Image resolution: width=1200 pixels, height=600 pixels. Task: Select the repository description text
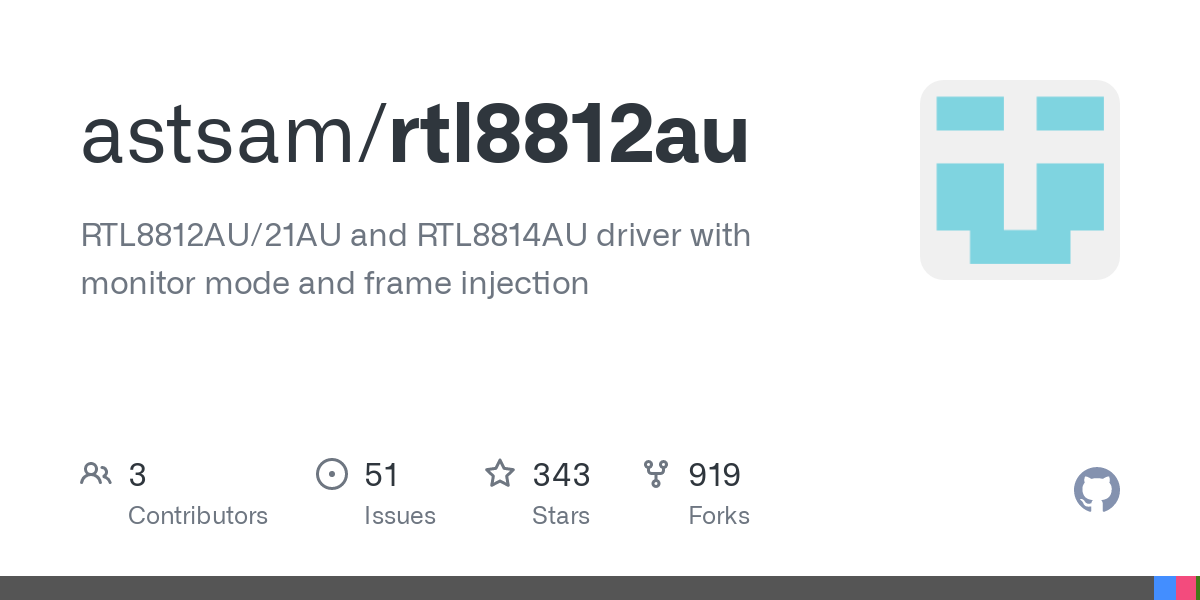click(x=415, y=260)
